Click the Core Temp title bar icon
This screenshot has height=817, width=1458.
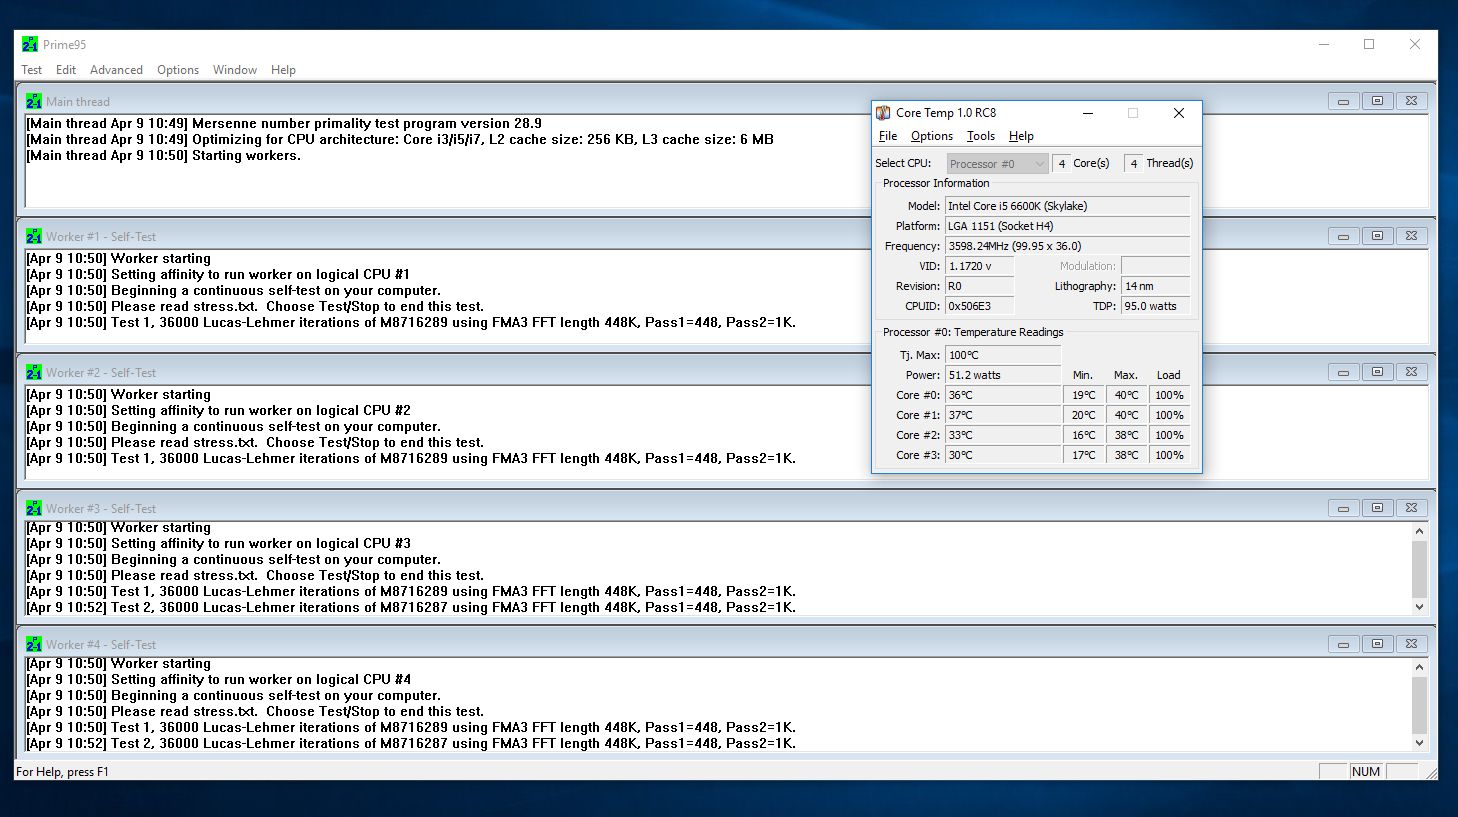click(883, 113)
